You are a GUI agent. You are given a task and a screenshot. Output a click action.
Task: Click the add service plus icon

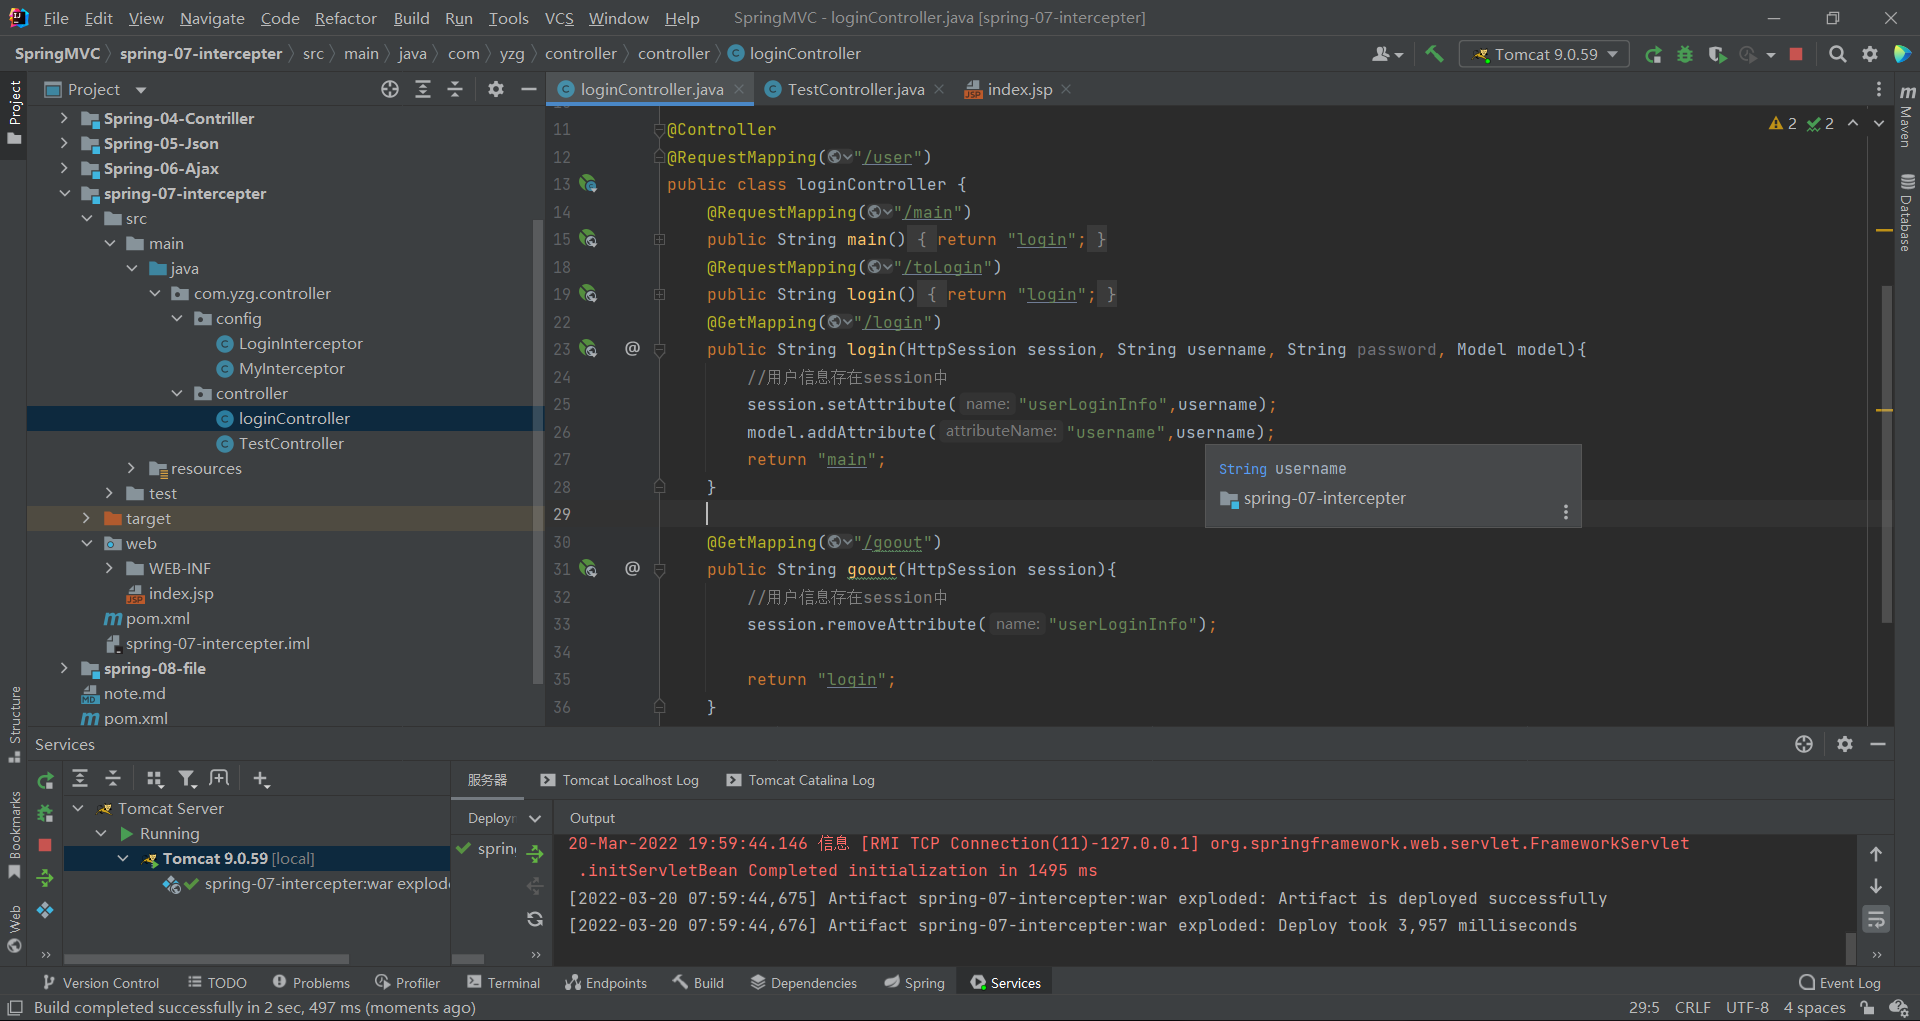click(261, 779)
